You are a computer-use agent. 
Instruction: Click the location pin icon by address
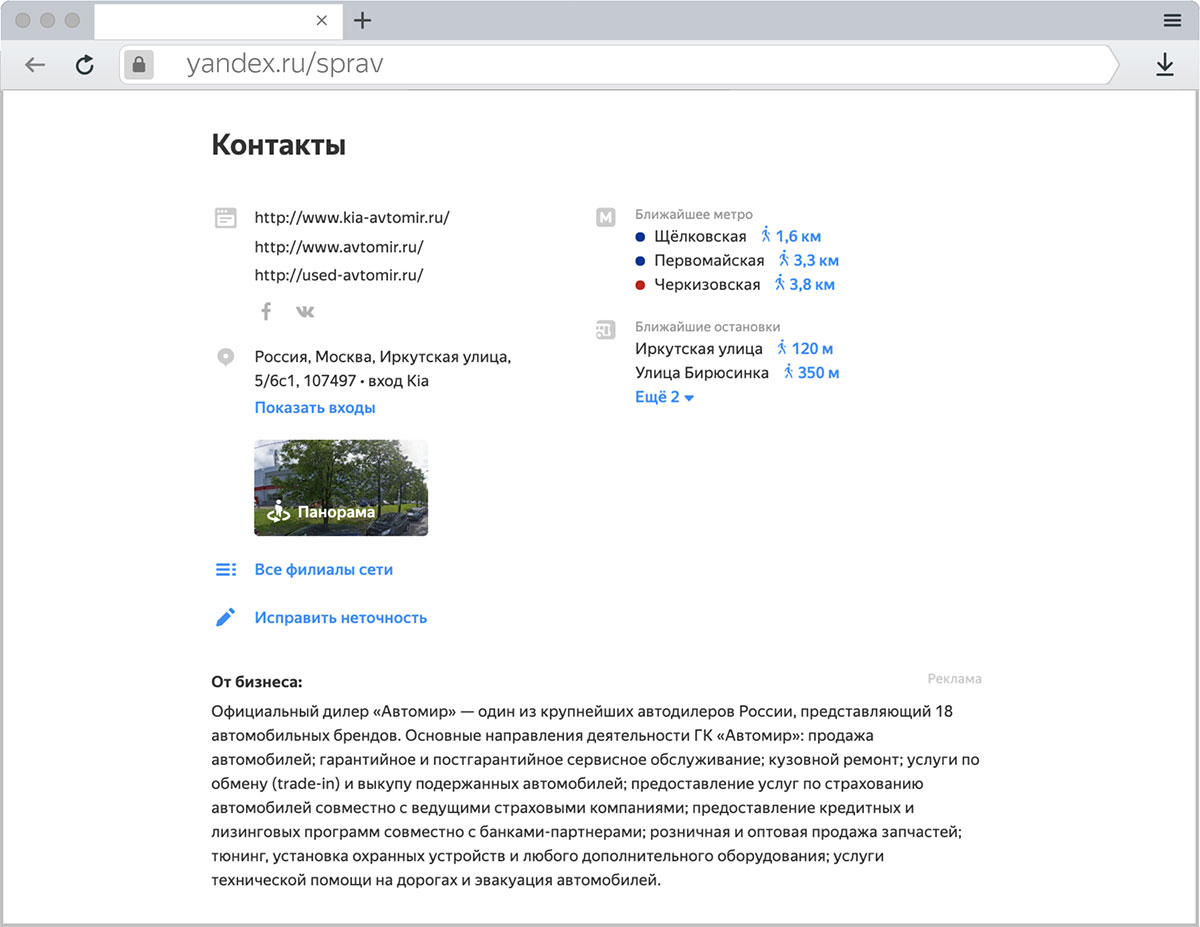pyautogui.click(x=226, y=357)
